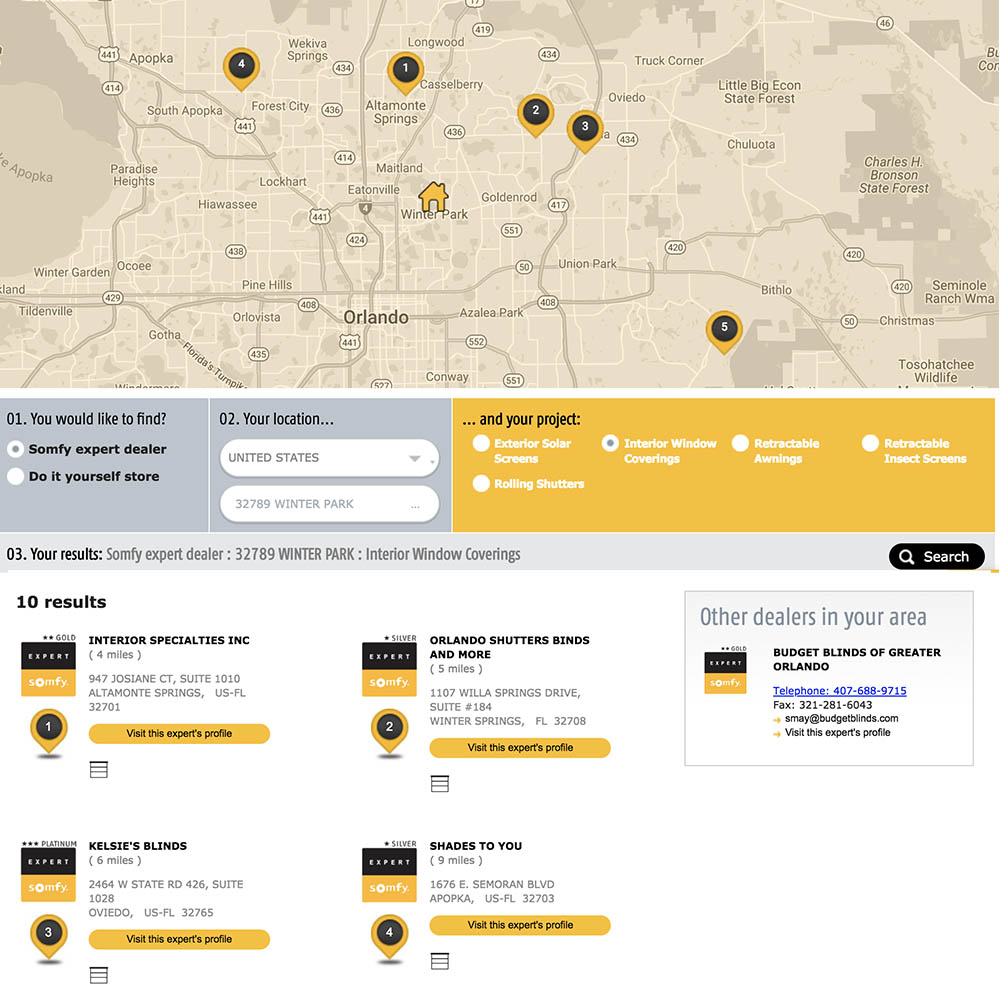Click map marker number 3 near Oviedo
Screen dimensions: 1000x1000
click(585, 131)
